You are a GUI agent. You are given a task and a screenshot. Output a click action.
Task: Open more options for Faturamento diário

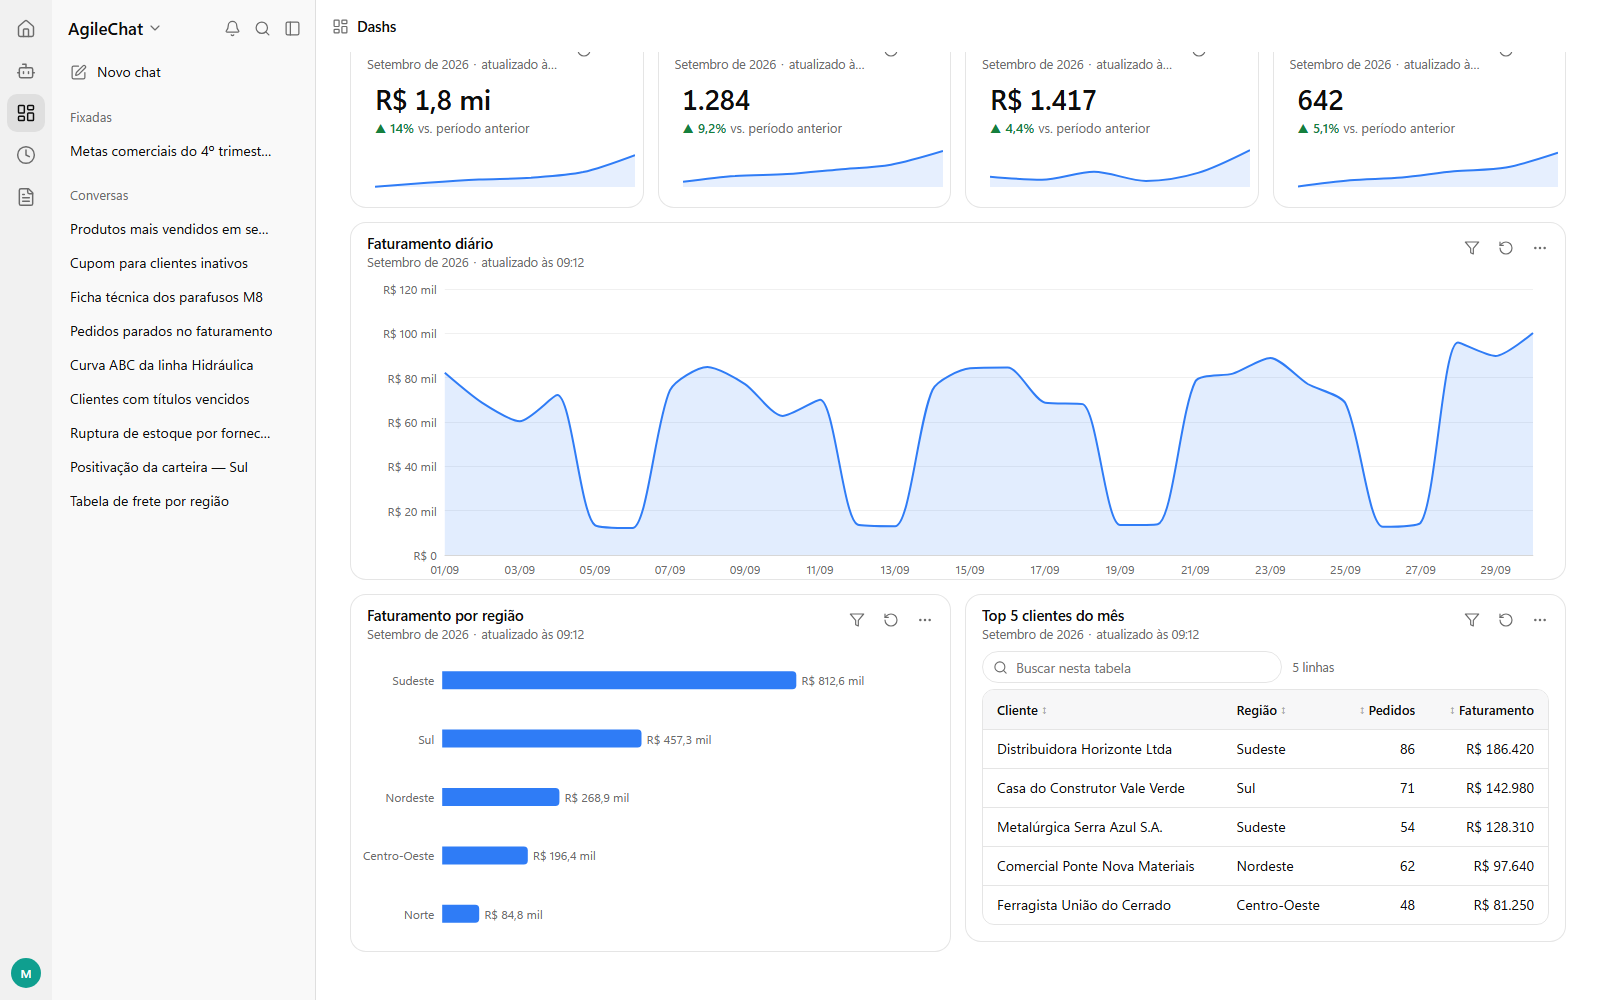tap(1540, 248)
